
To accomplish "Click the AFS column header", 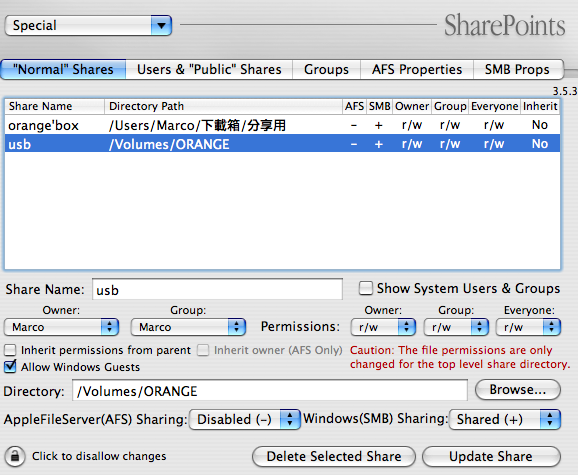I will coord(354,106).
